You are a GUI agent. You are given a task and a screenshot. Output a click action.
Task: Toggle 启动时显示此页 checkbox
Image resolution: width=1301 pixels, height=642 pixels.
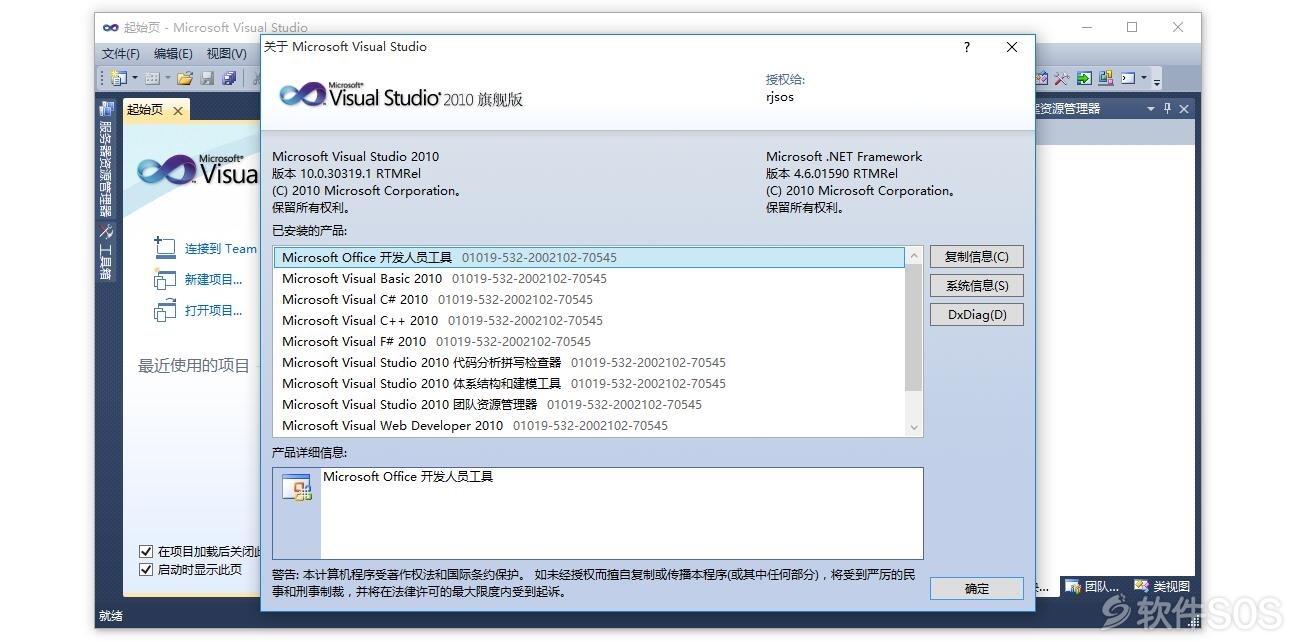click(145, 570)
